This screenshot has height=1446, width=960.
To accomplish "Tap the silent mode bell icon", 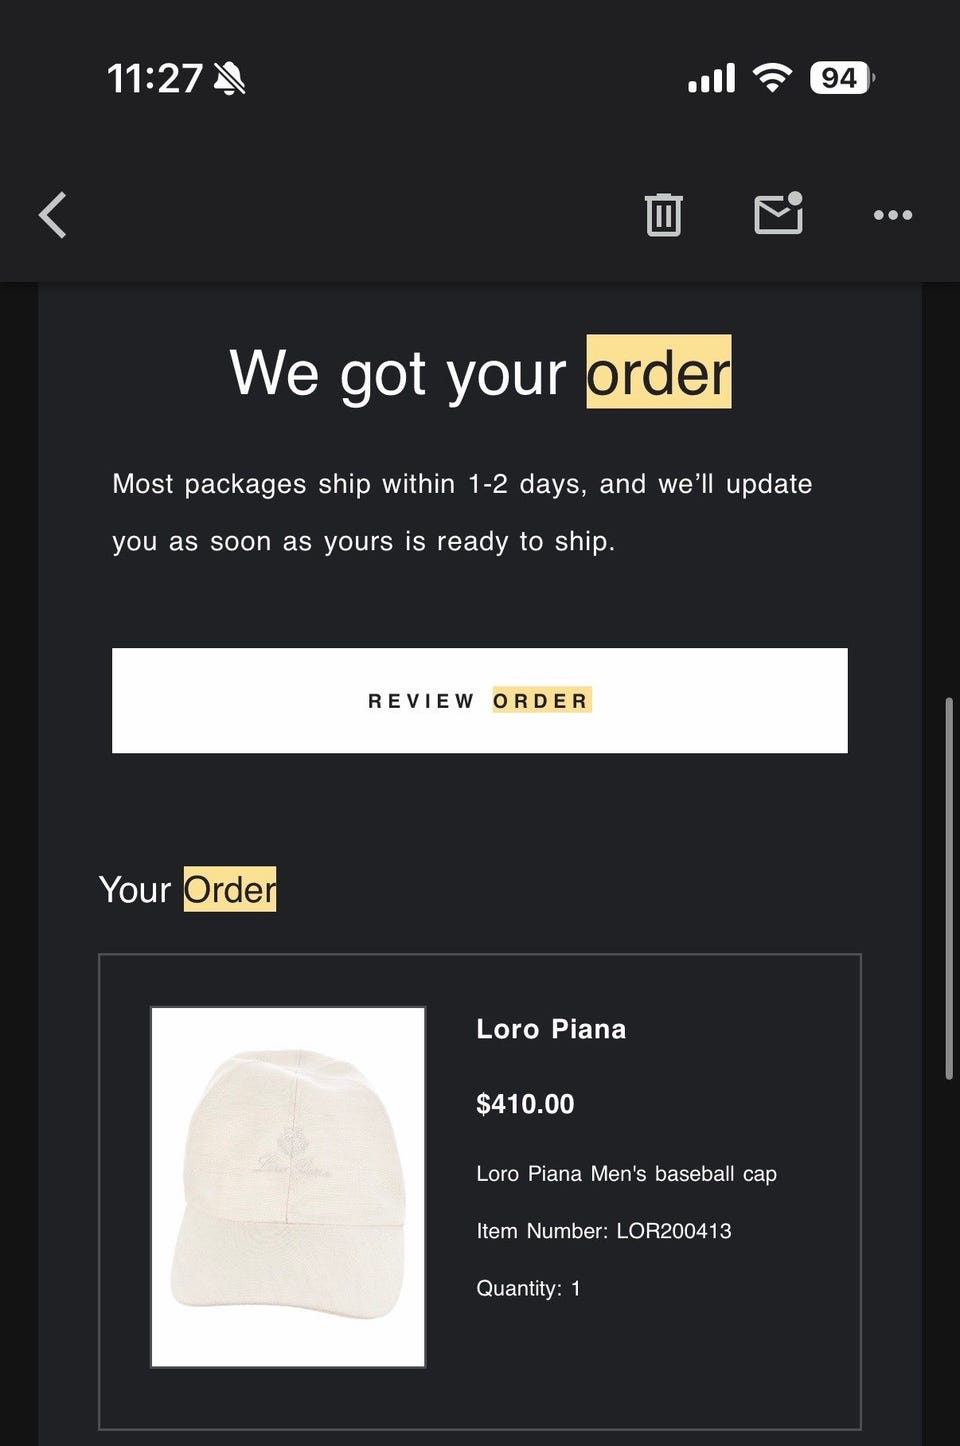I will click(230, 78).
